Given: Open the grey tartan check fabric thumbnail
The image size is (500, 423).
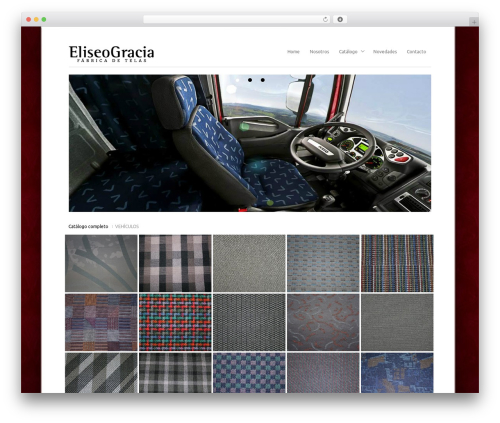Looking at the screenshot, I should tap(175, 373).
